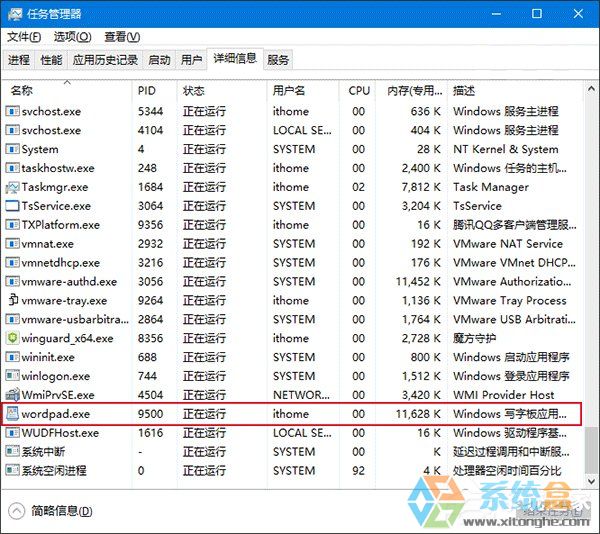Sort by the PID column header
600x534 pixels.
(x=155, y=91)
